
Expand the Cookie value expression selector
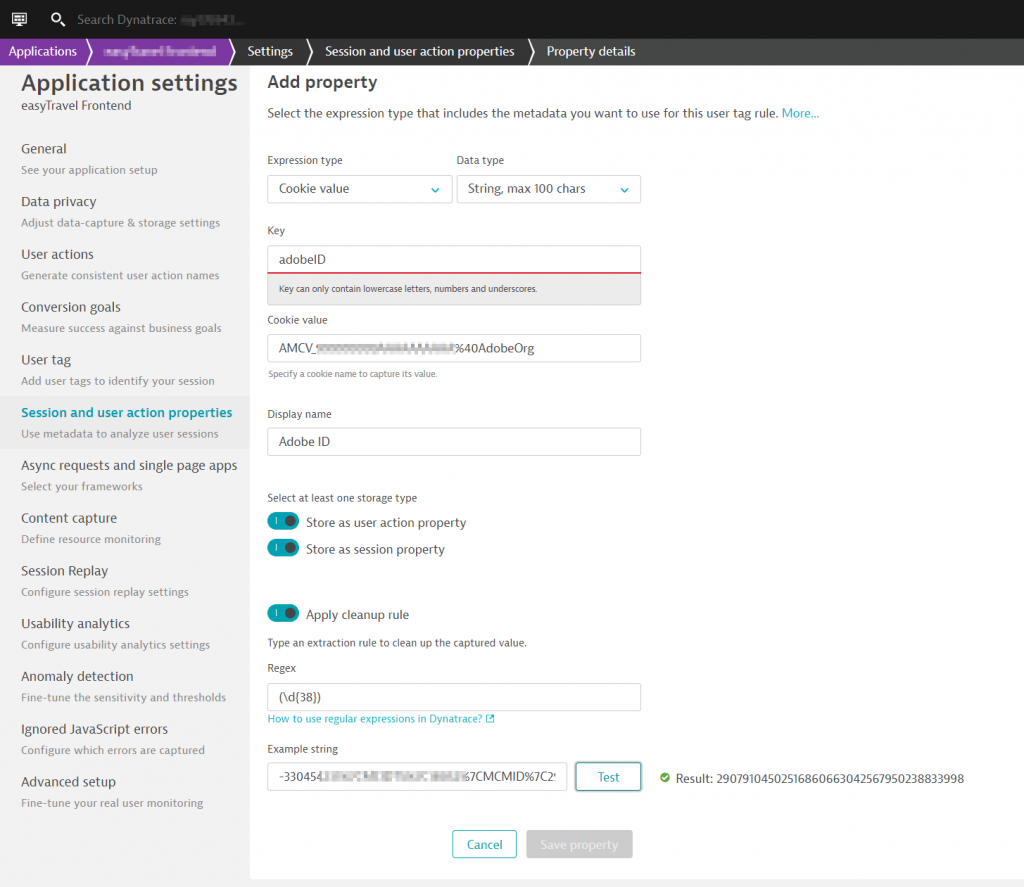pyautogui.click(x=360, y=189)
